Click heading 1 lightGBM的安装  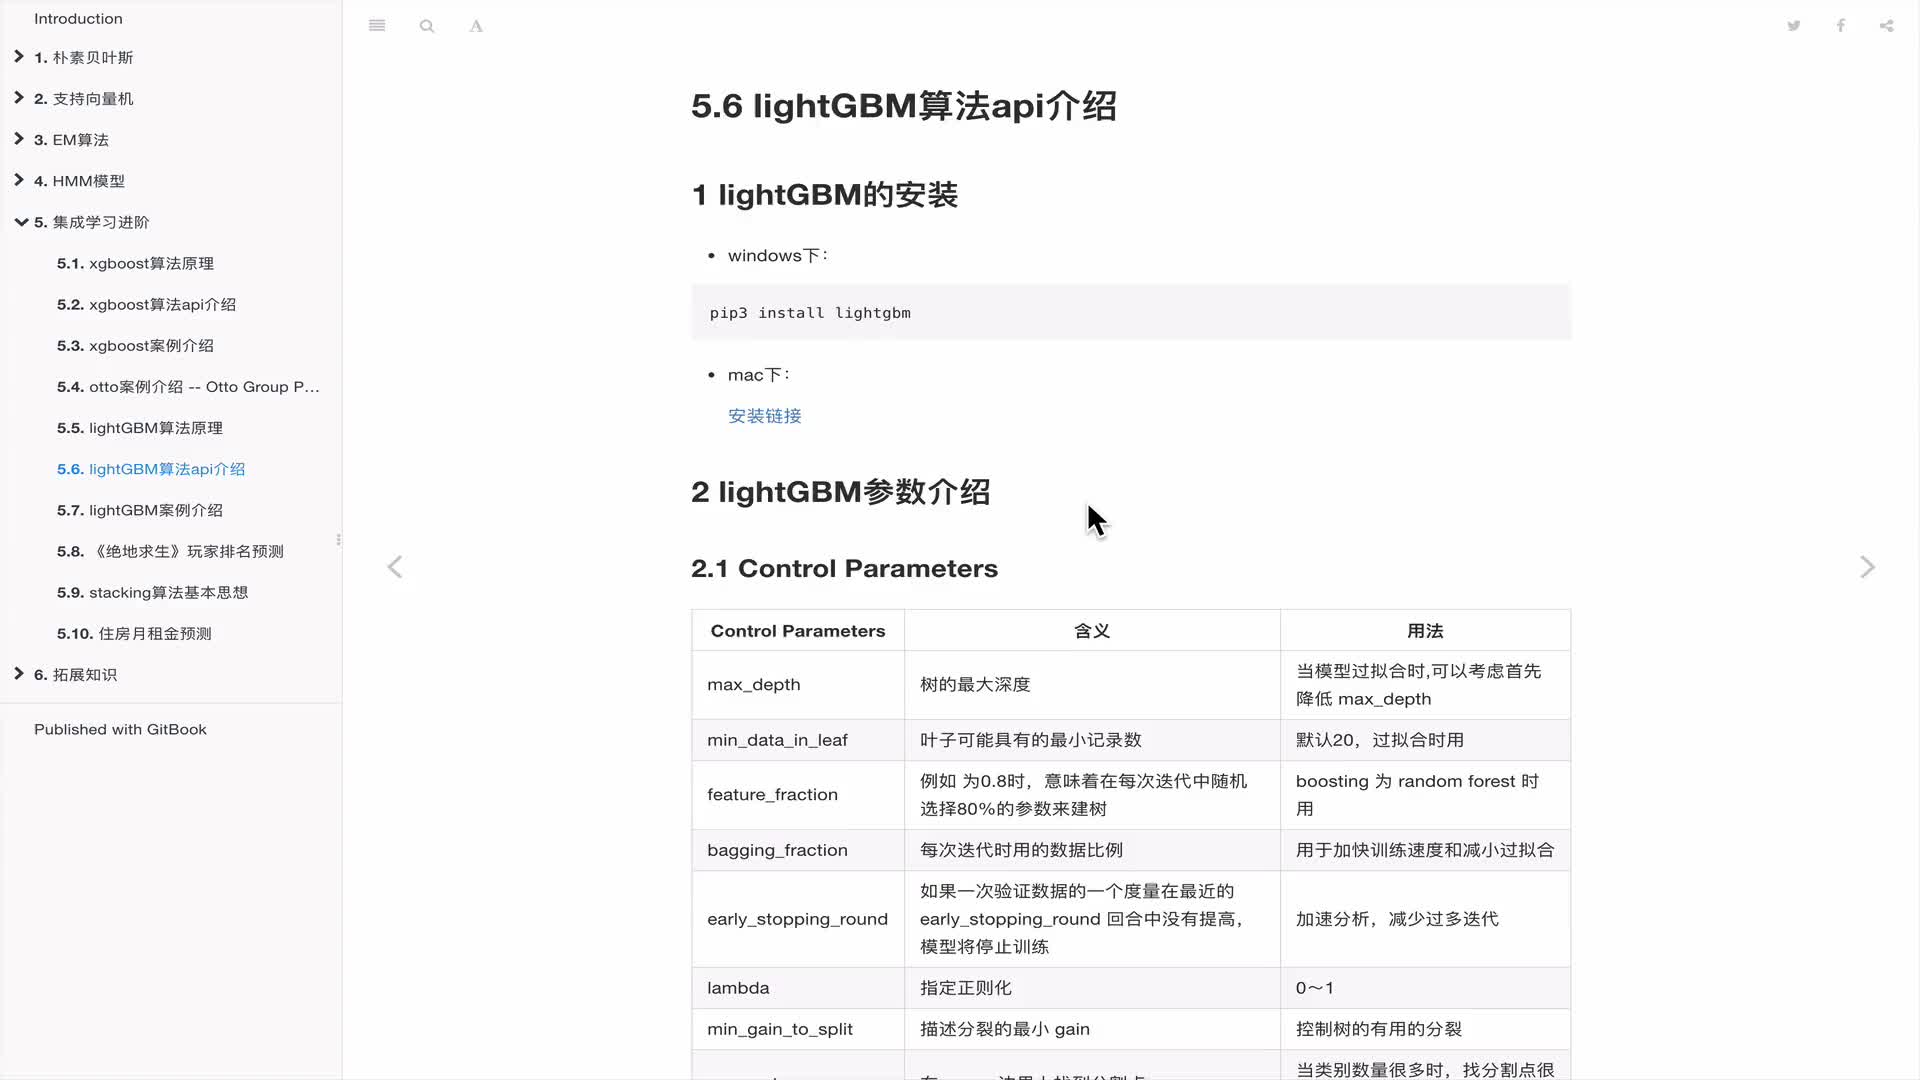[825, 194]
